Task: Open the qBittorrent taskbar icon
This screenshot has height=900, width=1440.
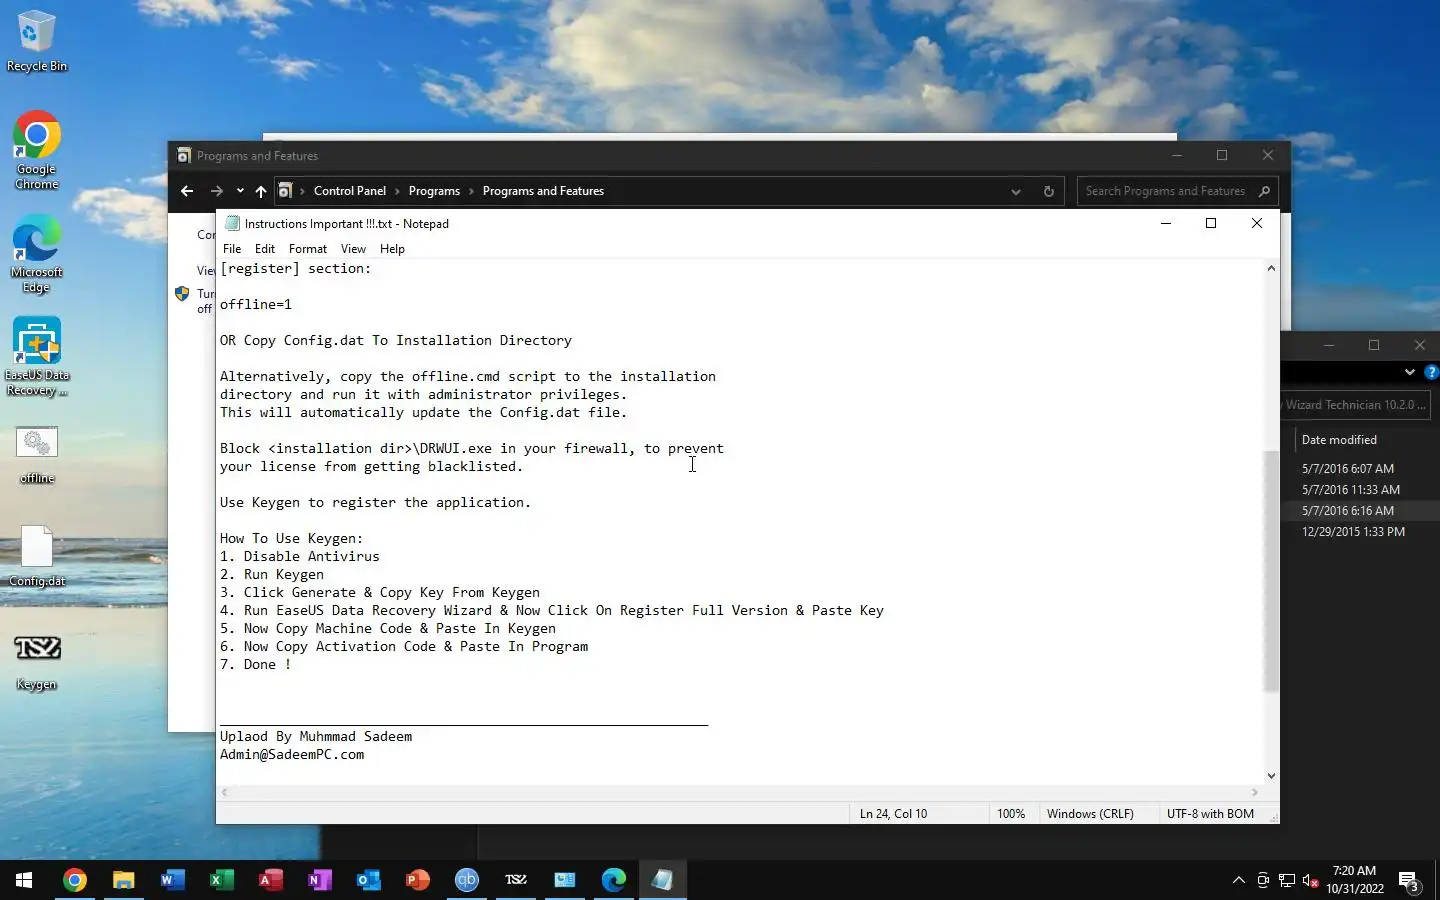Action: click(x=467, y=880)
